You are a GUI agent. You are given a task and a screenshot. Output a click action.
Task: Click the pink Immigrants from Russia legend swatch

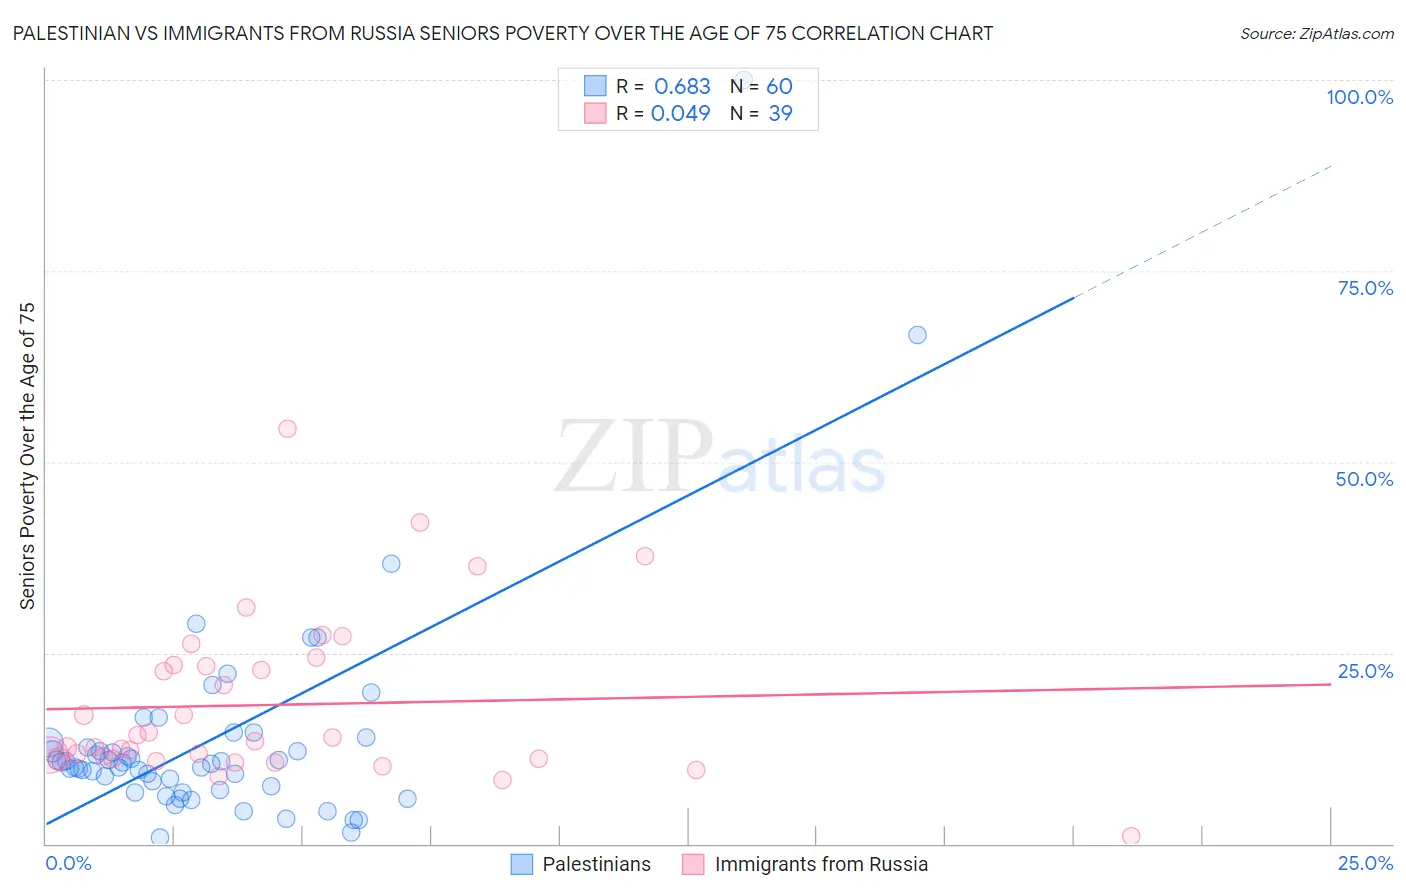[x=693, y=864]
